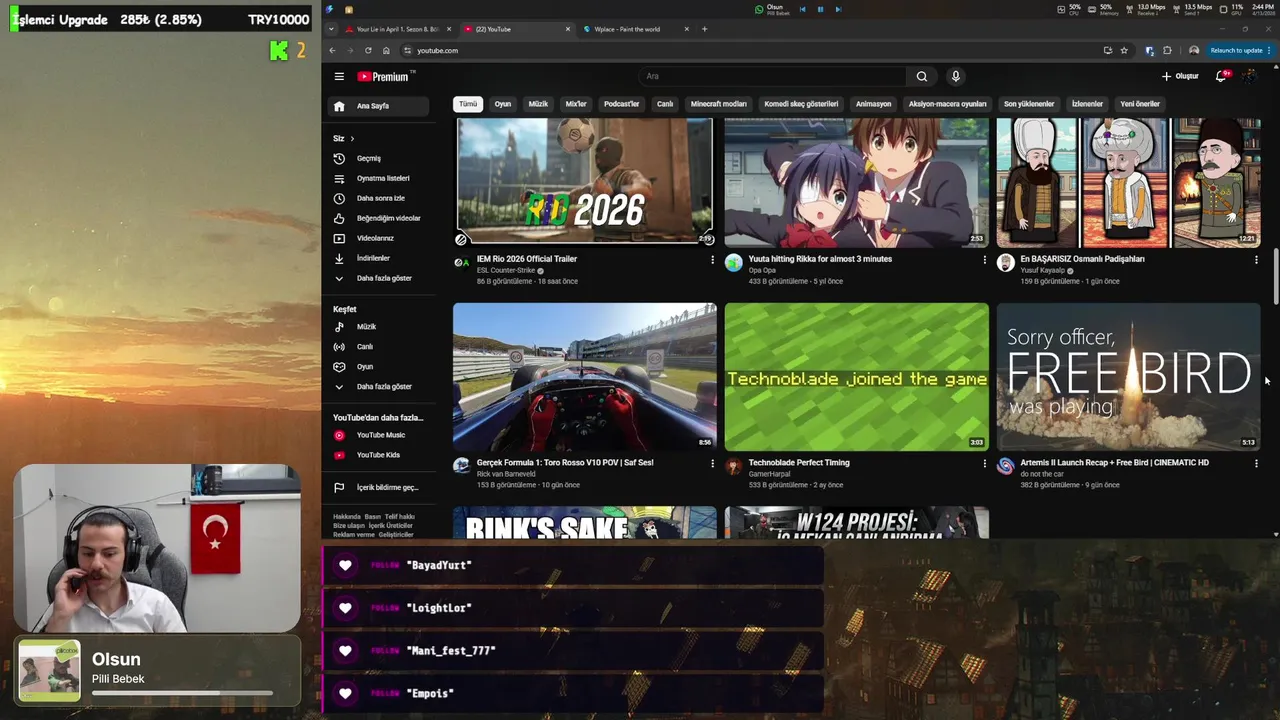Open browser extensions puzzle icon
The width and height of the screenshot is (1280, 720).
tap(1167, 50)
